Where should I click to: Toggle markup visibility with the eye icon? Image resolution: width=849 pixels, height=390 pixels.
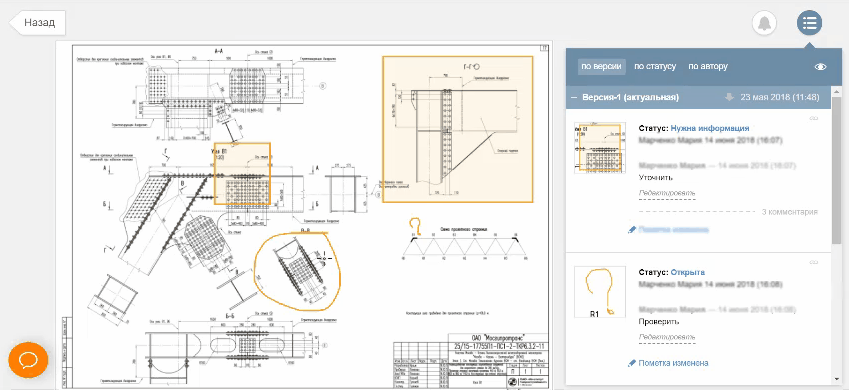821,67
